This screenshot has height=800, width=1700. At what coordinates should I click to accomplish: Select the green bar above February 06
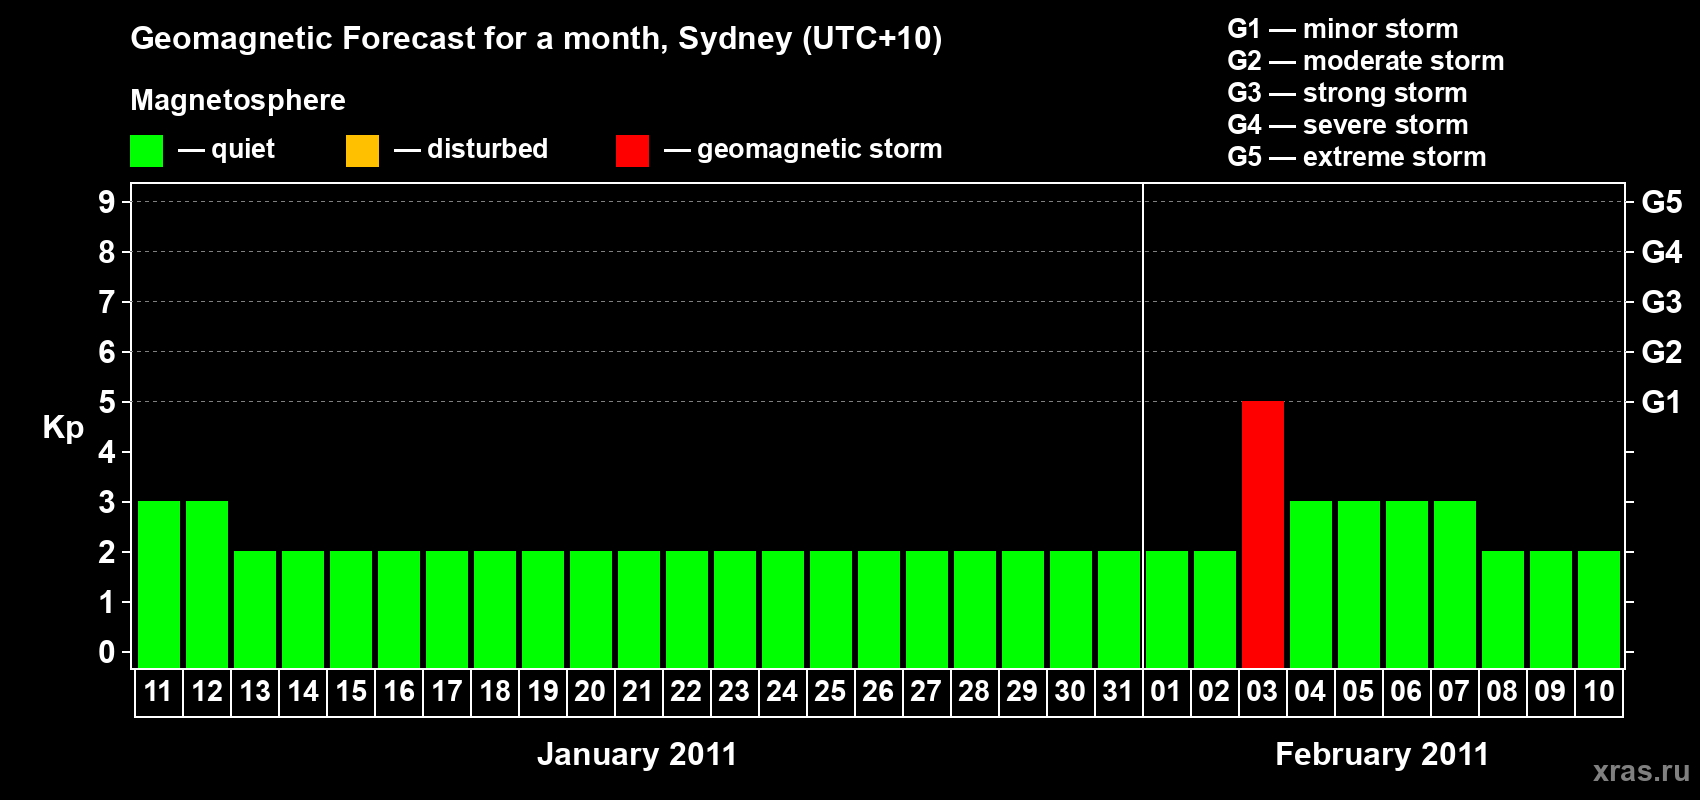1407,584
